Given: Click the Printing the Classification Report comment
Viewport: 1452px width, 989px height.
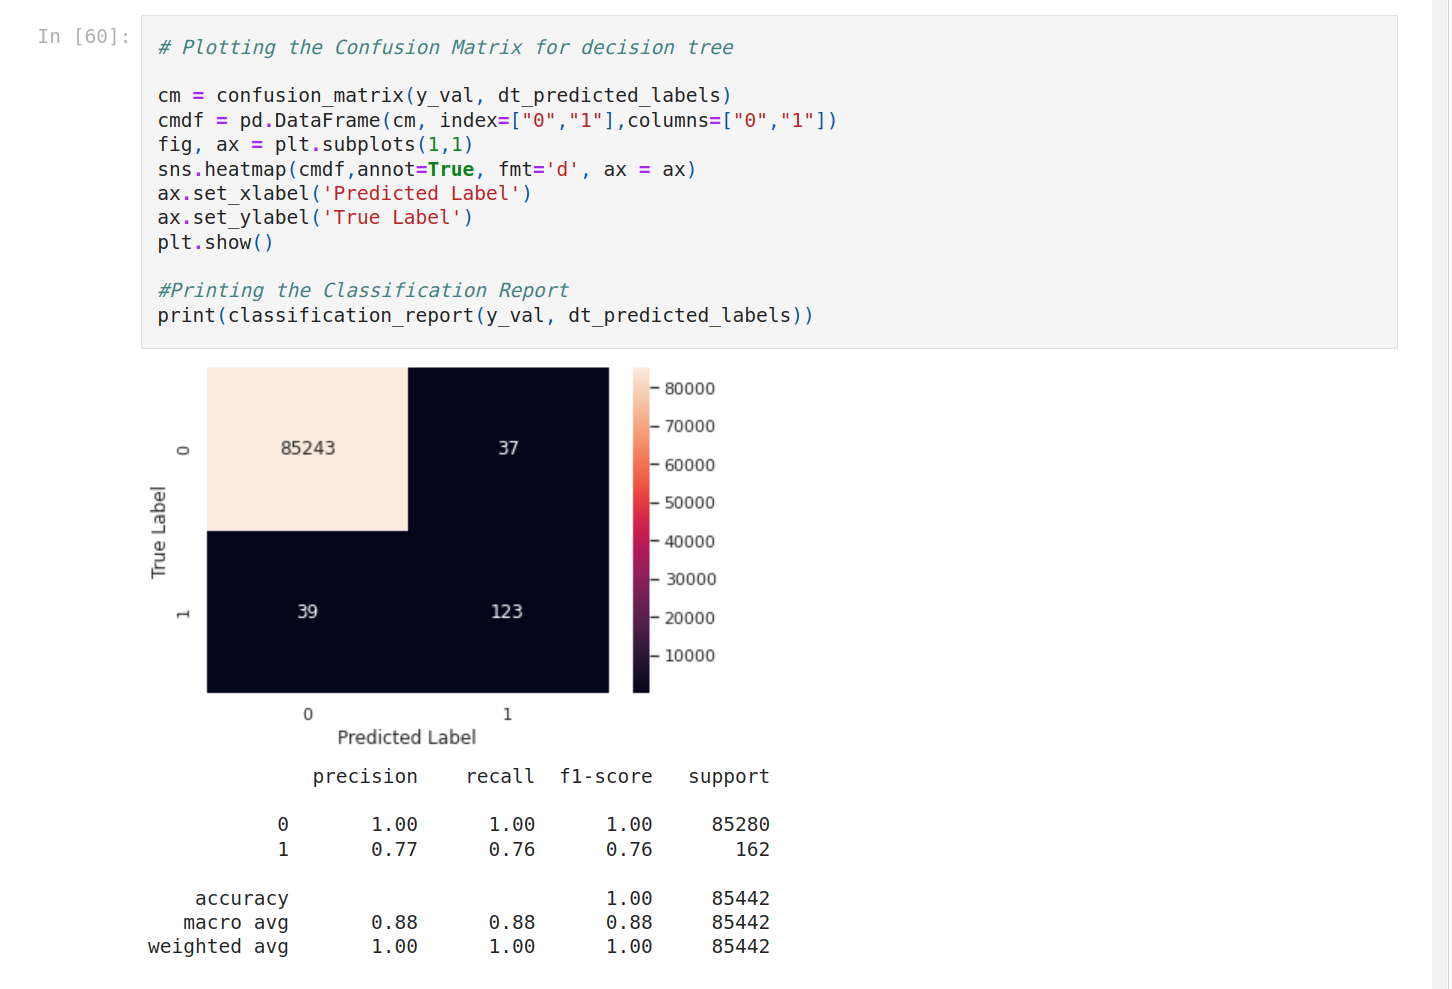Looking at the screenshot, I should pyautogui.click(x=363, y=290).
